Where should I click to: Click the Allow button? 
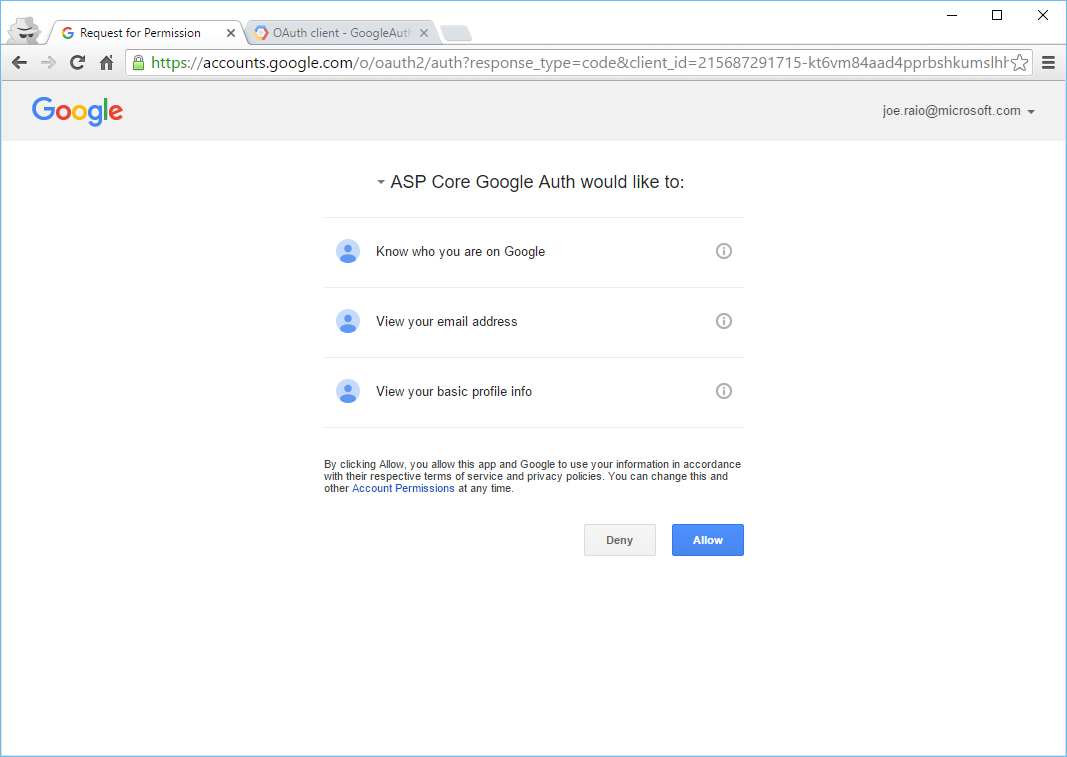click(708, 540)
